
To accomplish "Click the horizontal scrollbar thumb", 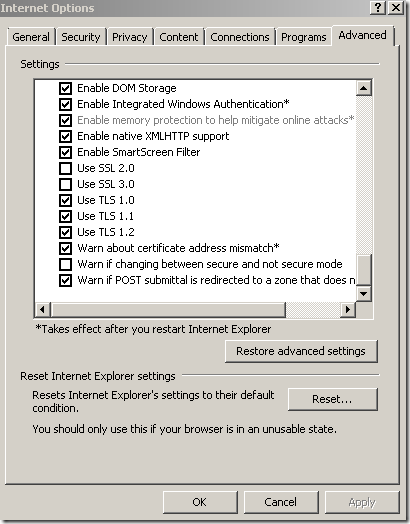I will (168, 309).
